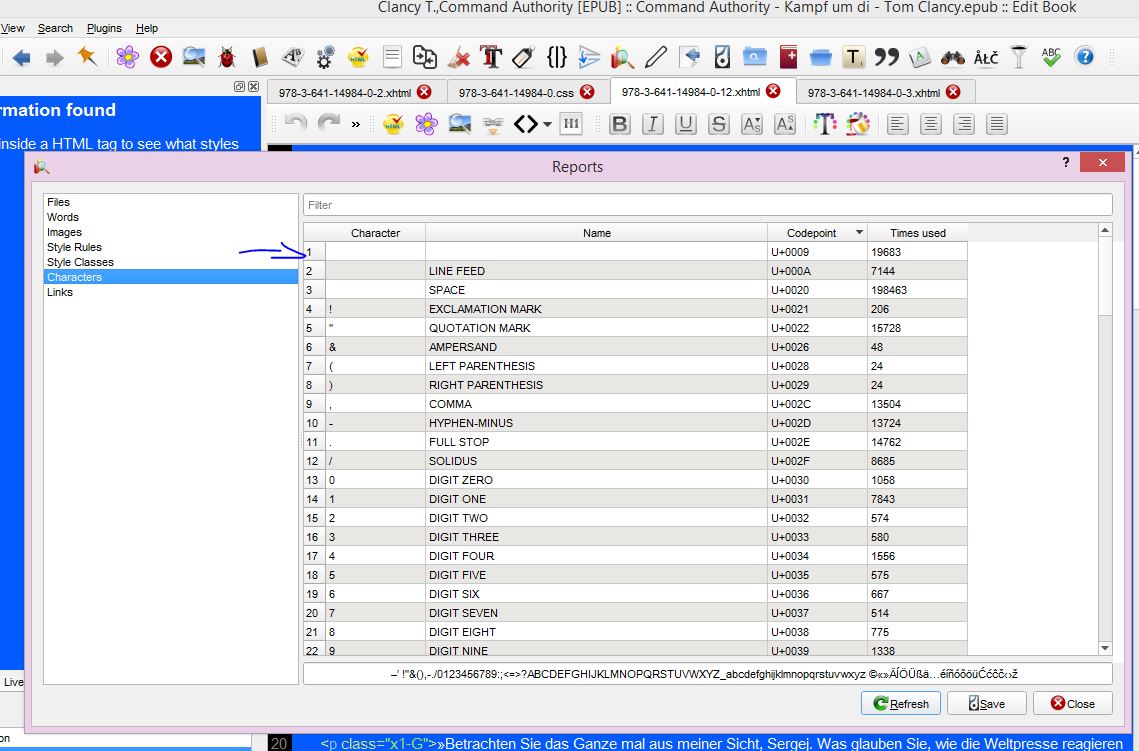Open the Plugins menu
The image size is (1139, 751).
[x=104, y=28]
